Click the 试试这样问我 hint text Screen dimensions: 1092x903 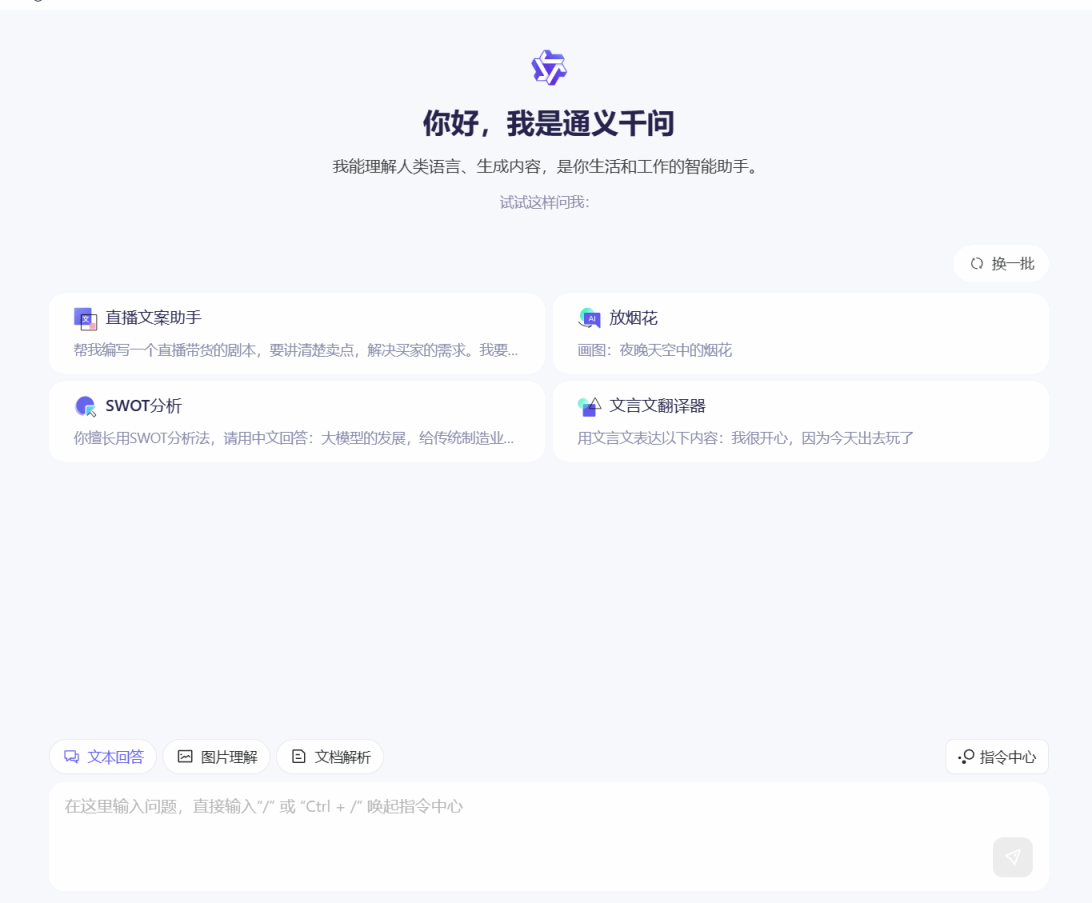coord(545,203)
